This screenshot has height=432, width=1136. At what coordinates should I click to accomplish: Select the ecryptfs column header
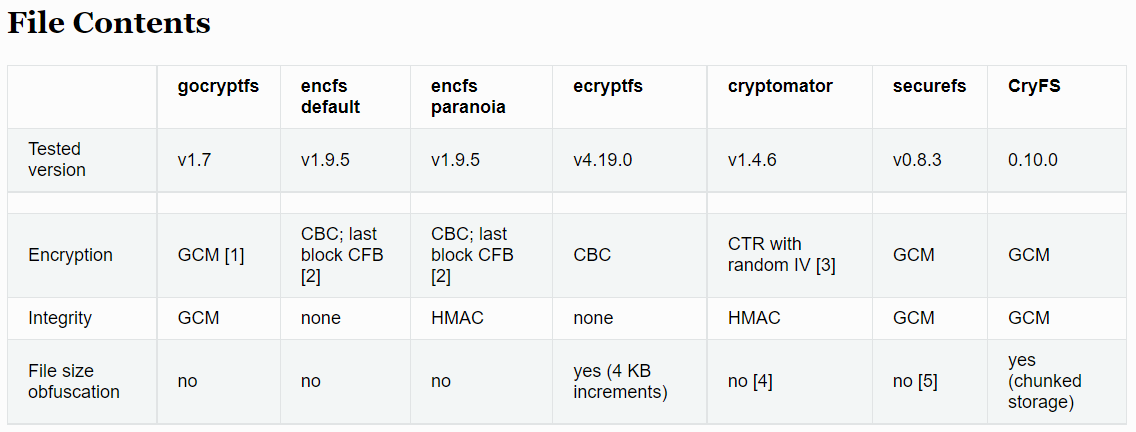click(x=608, y=86)
